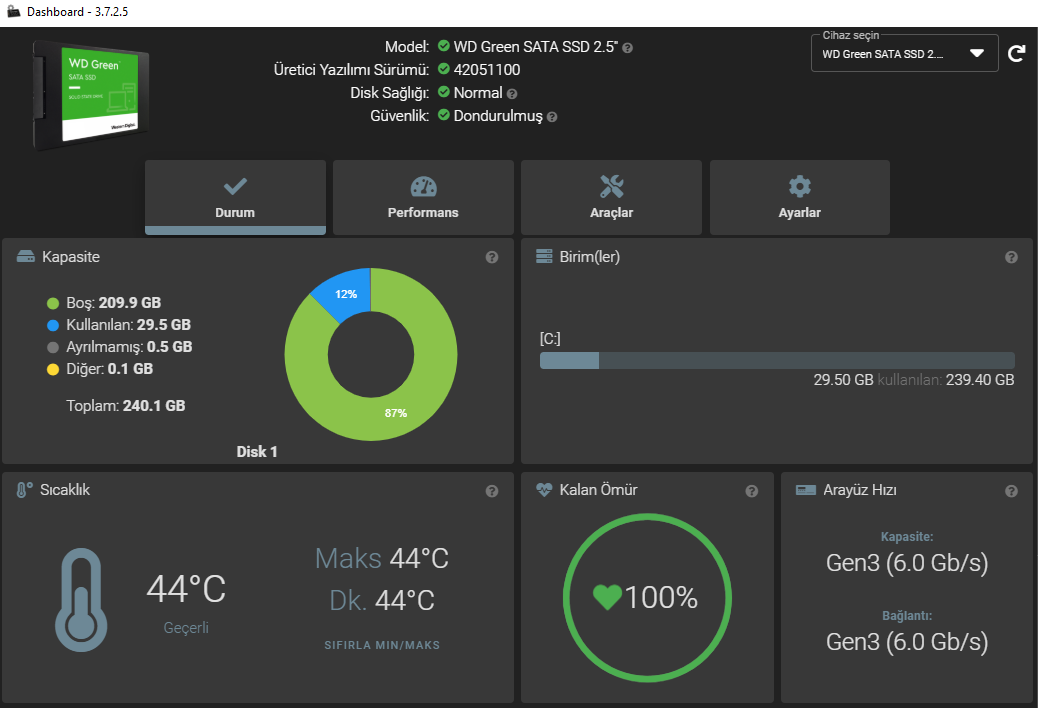Click the blue 12% donut chart segment
The width and height of the screenshot is (1038, 708).
pos(344,293)
